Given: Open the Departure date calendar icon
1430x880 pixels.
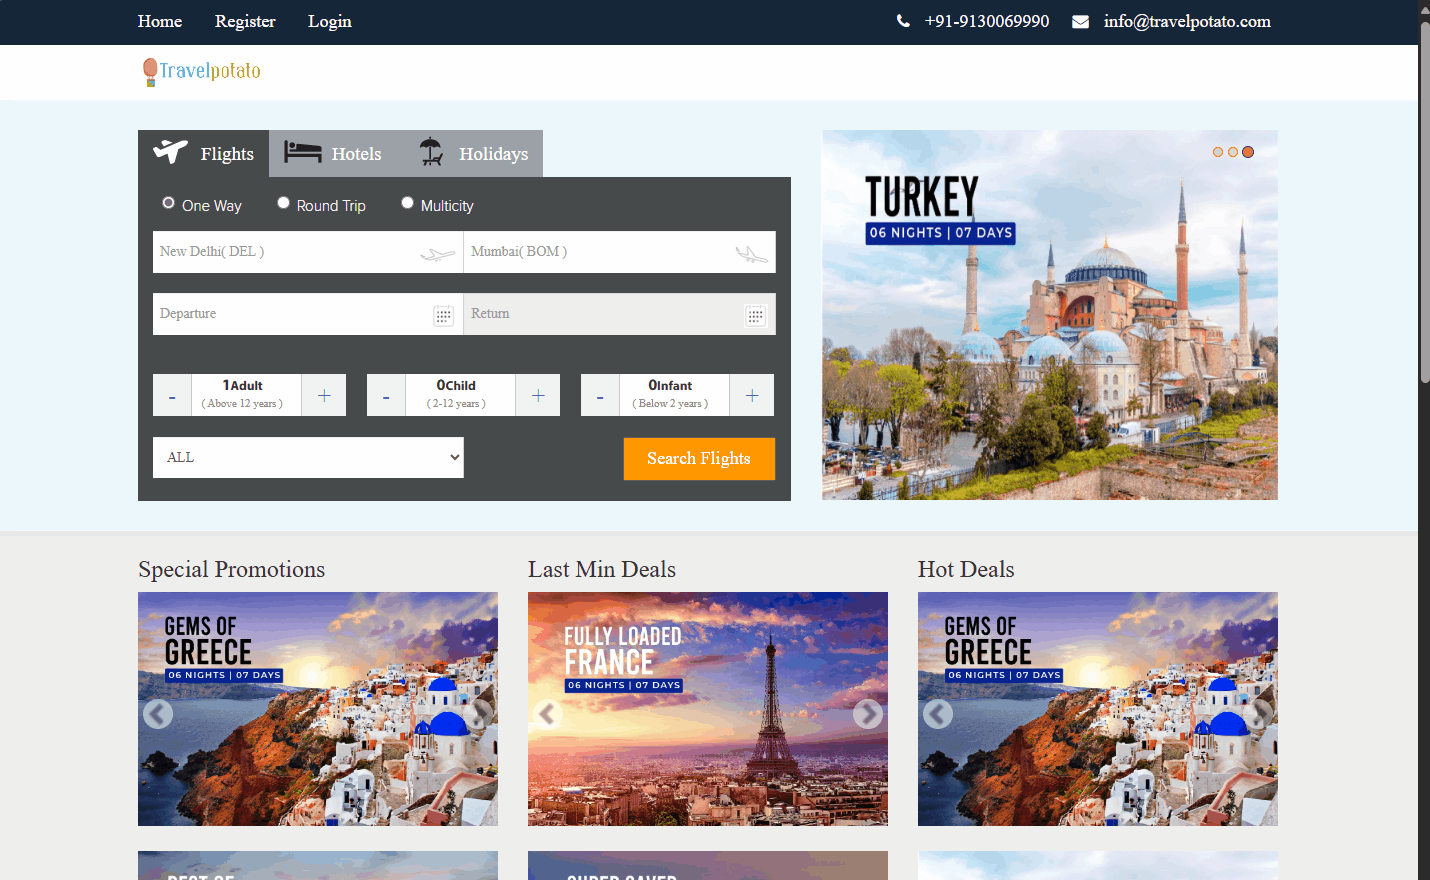Looking at the screenshot, I should [443, 316].
